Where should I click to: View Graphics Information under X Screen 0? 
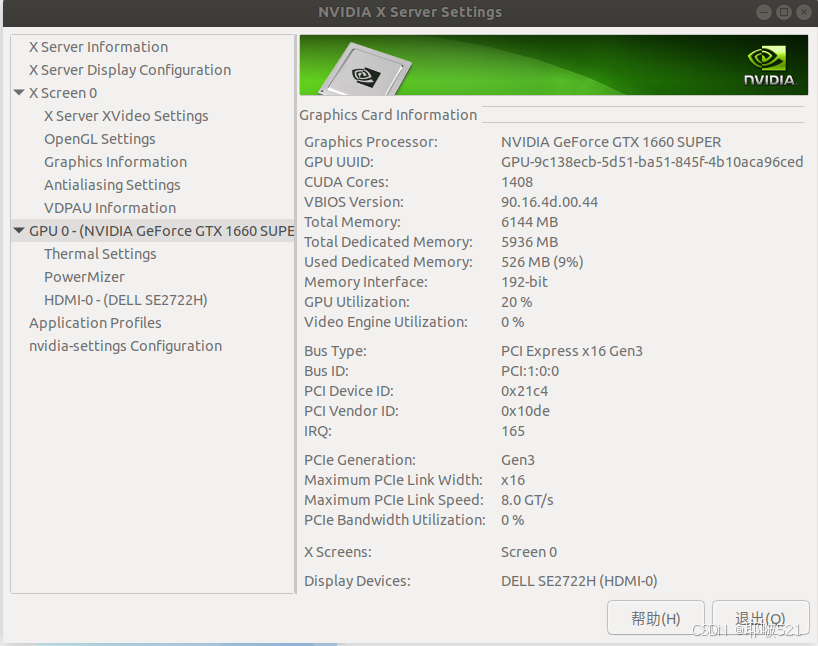[115, 161]
